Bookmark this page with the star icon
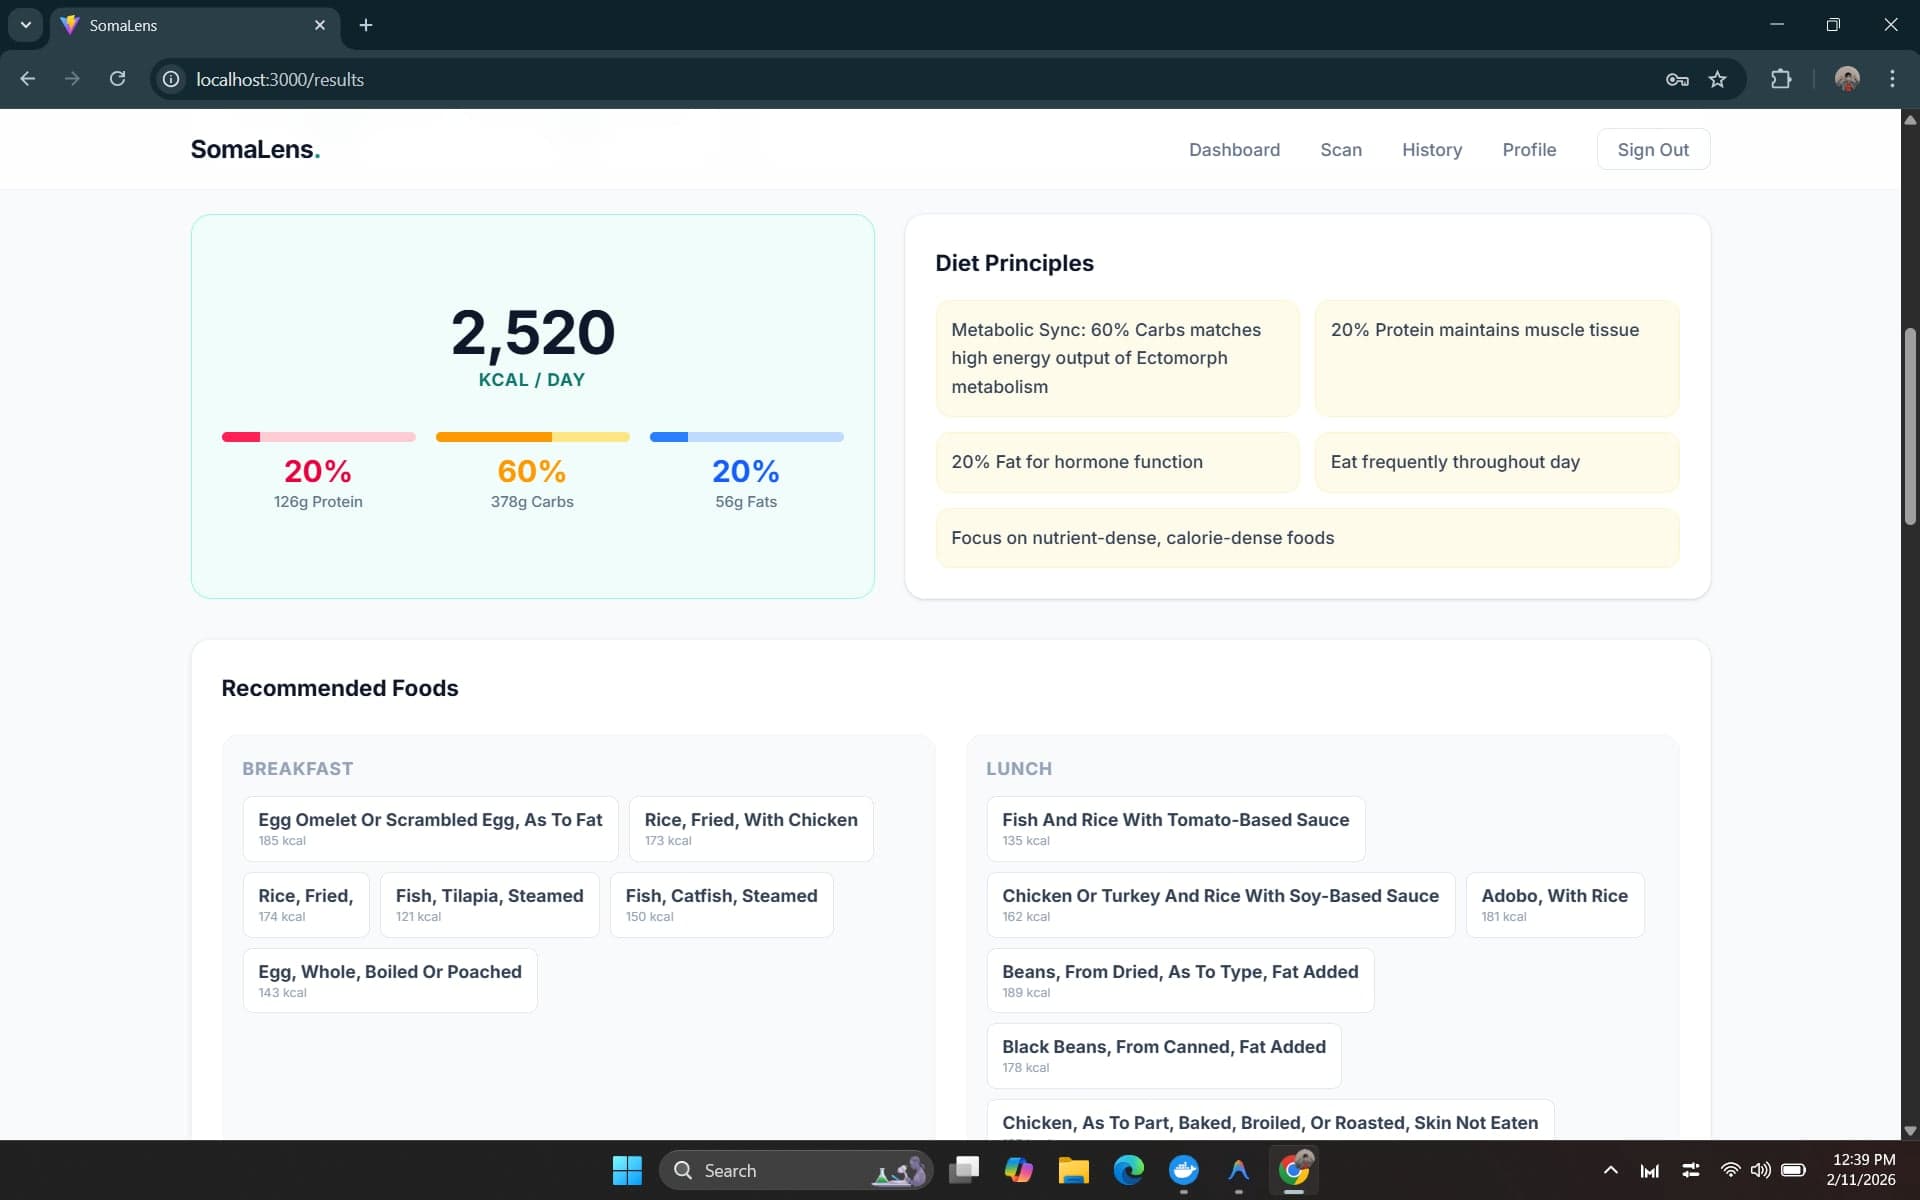Image resolution: width=1920 pixels, height=1200 pixels. pyautogui.click(x=1717, y=79)
